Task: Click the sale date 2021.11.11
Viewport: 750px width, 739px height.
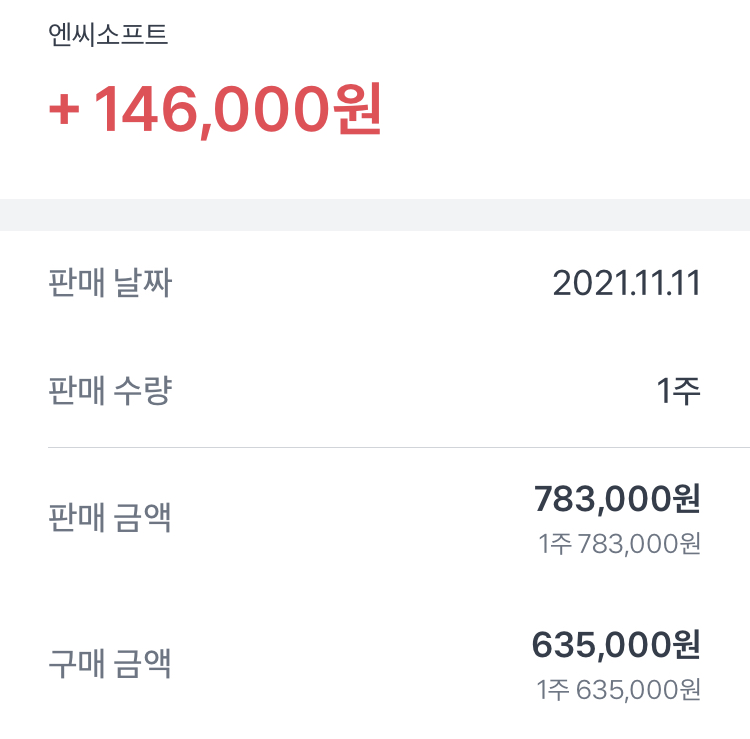Action: [x=626, y=284]
